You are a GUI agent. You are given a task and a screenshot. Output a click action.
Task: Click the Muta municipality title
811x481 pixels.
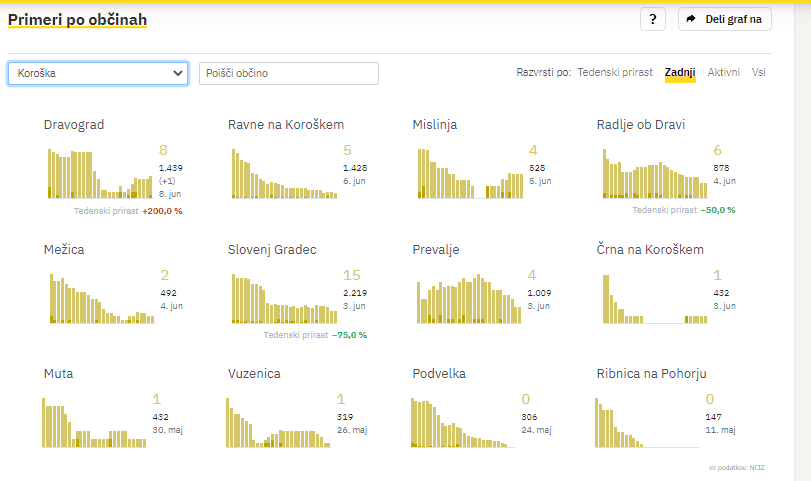58,374
